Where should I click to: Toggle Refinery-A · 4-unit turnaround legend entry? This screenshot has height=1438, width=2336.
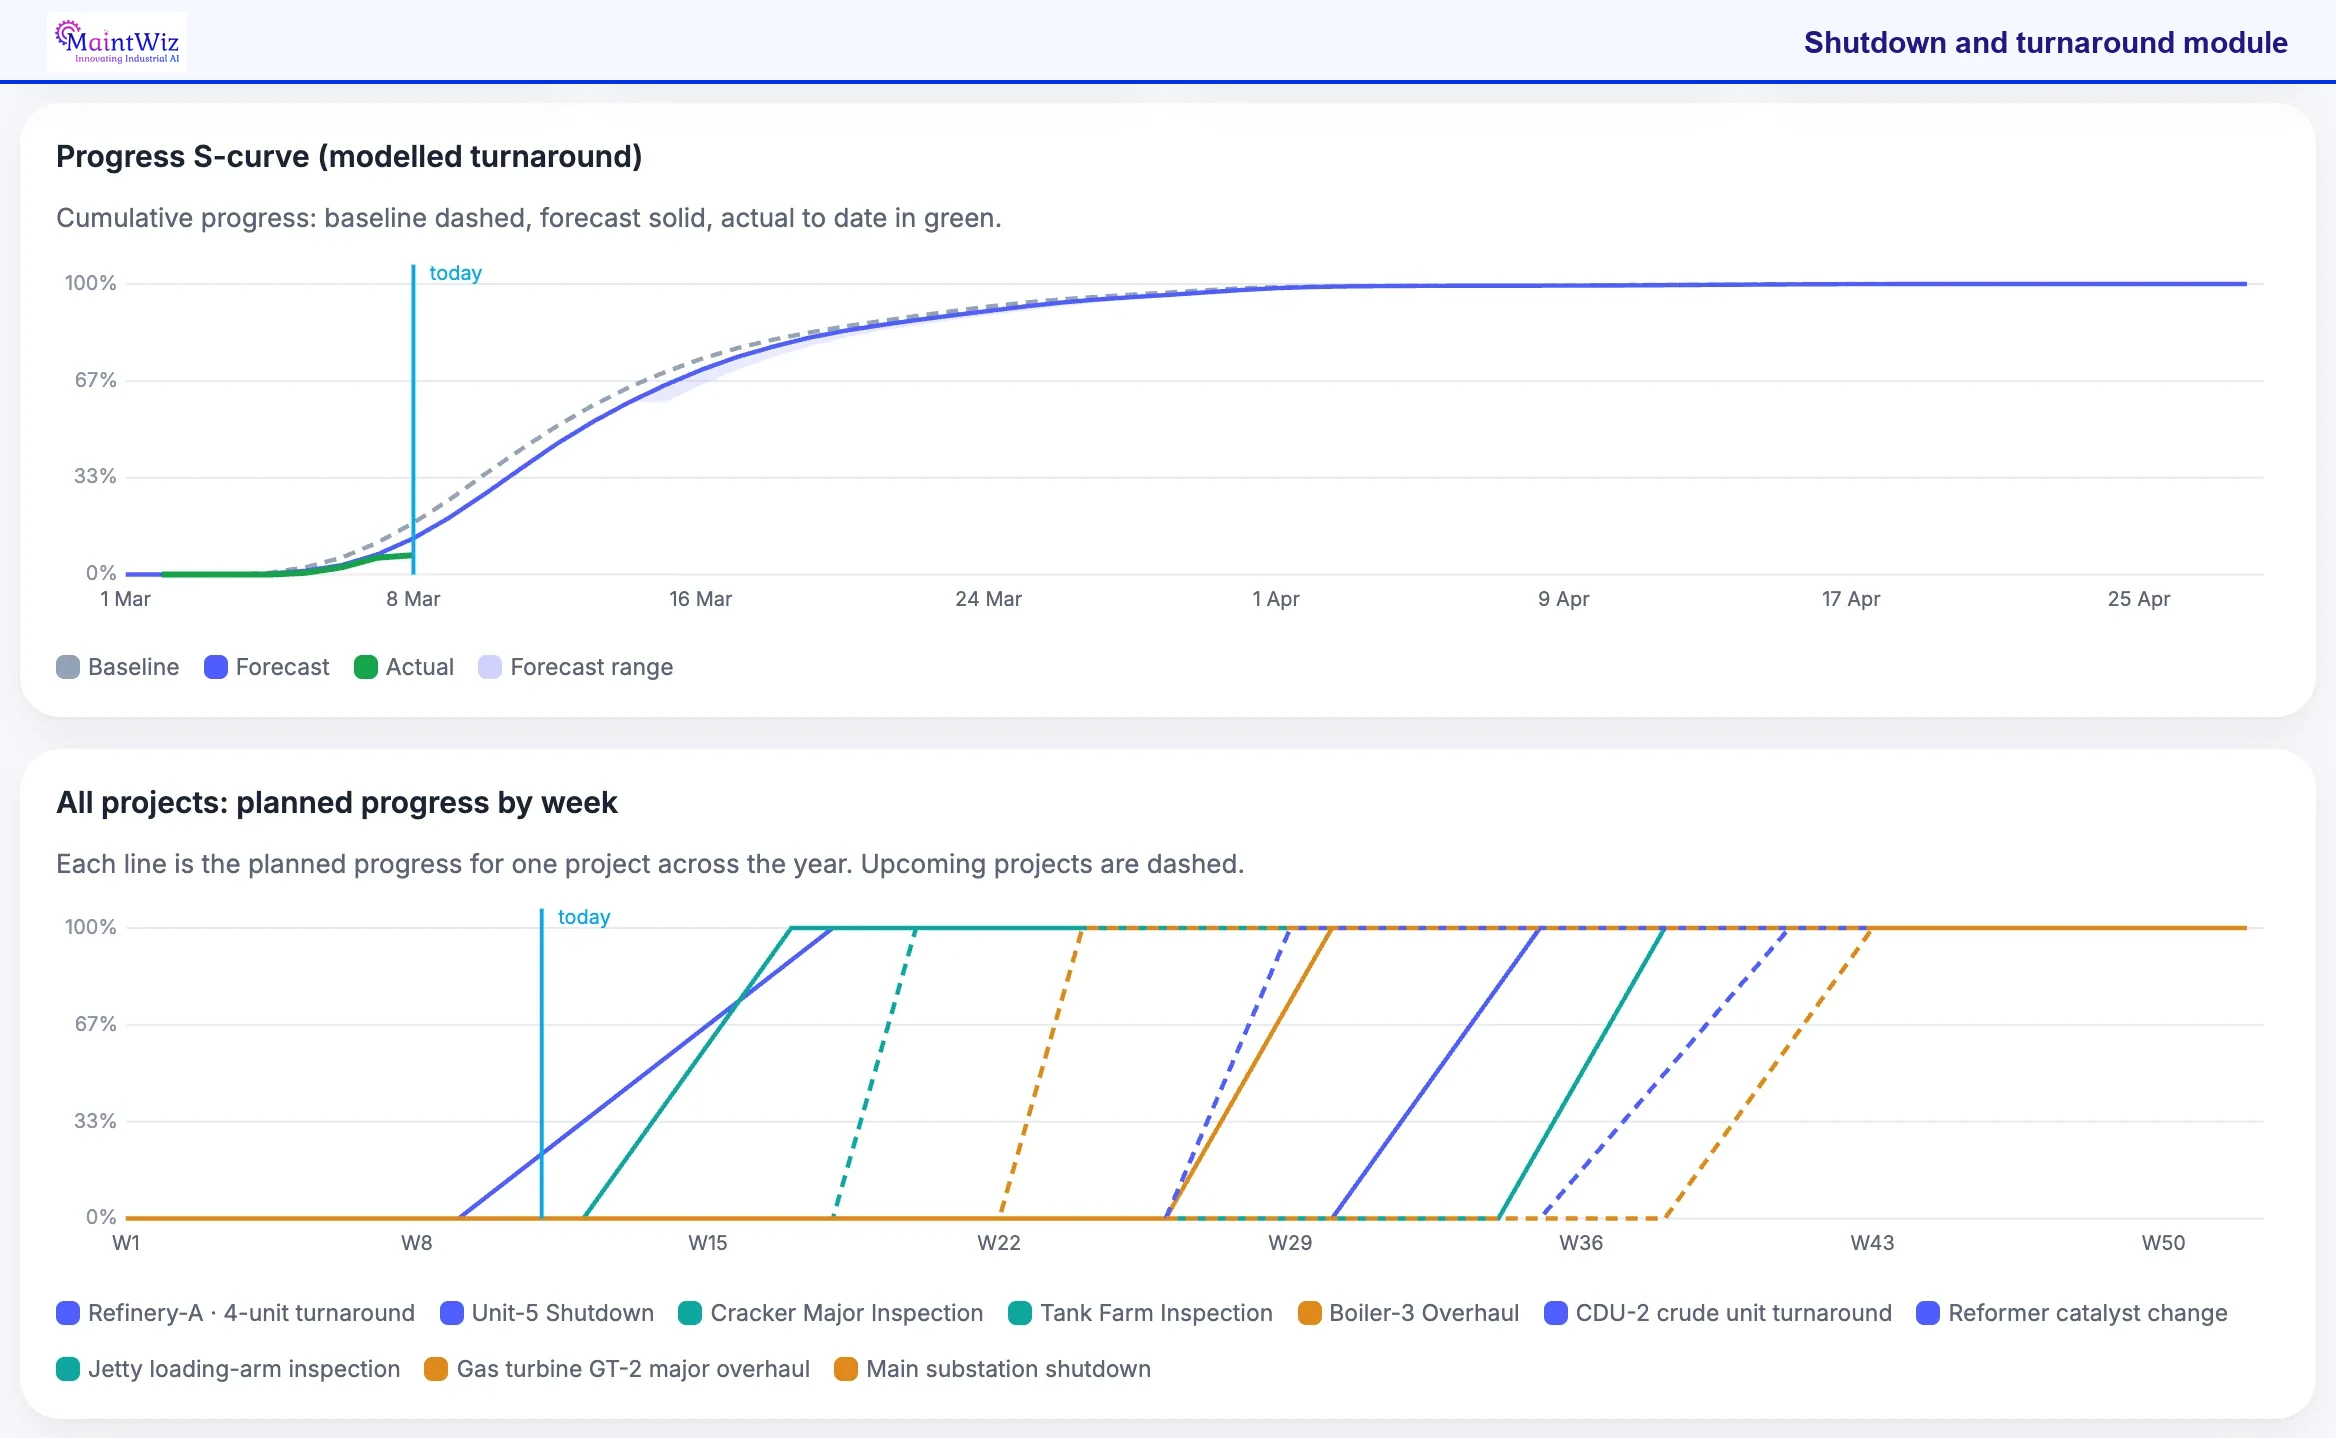pos(236,1313)
